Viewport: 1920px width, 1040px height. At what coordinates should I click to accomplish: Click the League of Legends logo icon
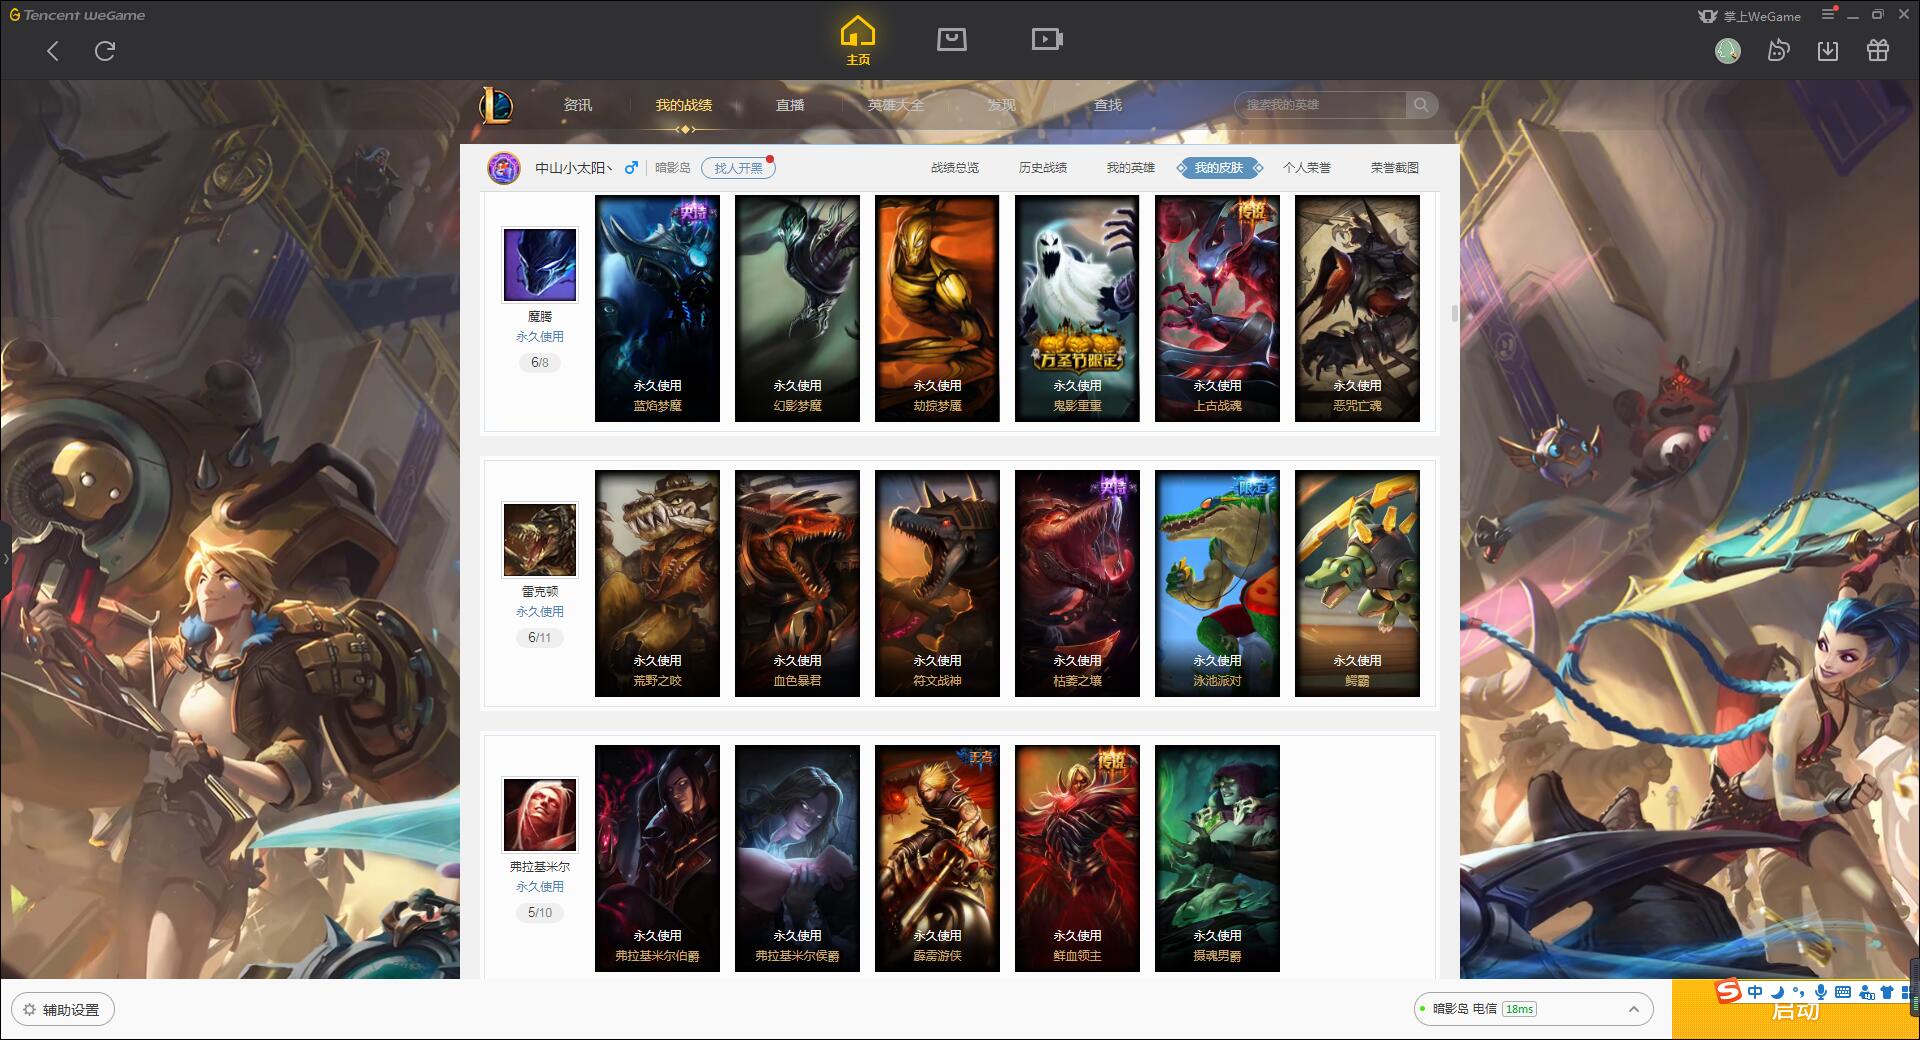[x=497, y=105]
